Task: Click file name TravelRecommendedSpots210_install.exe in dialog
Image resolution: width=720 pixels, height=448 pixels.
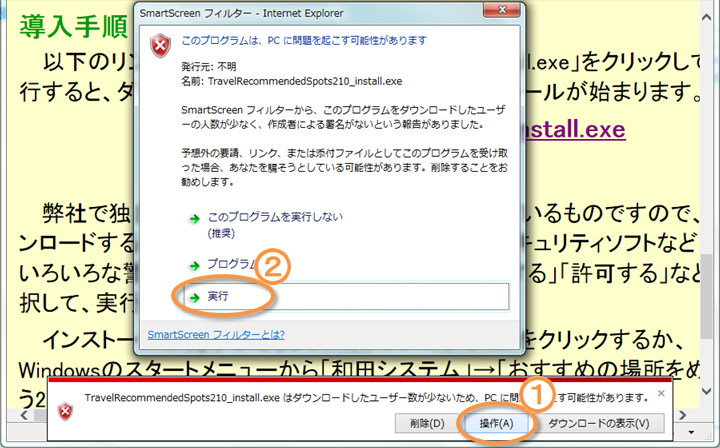Action: click(x=305, y=82)
